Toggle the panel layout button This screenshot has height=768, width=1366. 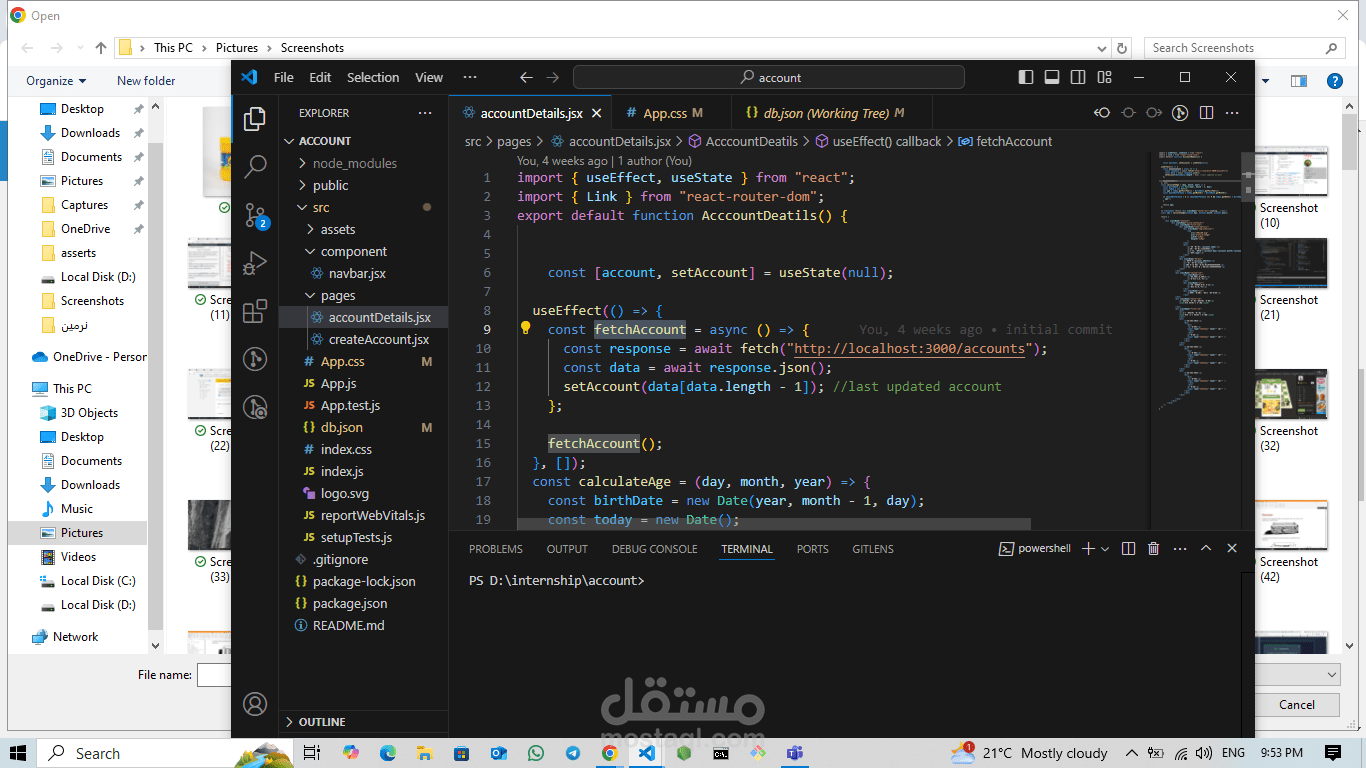point(1052,77)
